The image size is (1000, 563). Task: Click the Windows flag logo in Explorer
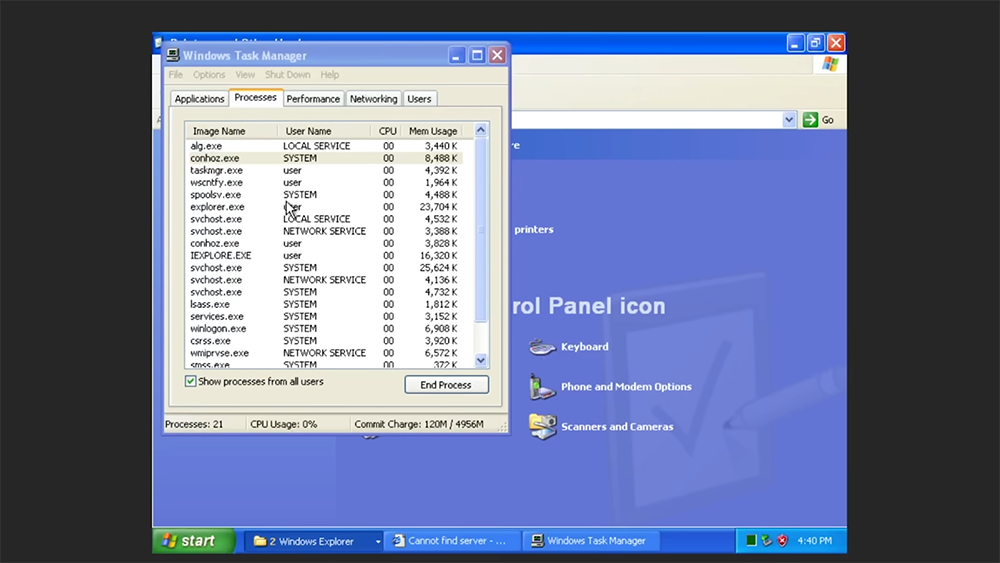coord(830,64)
